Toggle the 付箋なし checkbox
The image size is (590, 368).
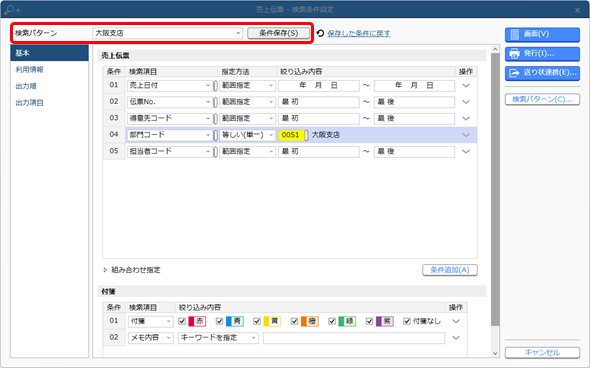click(407, 321)
